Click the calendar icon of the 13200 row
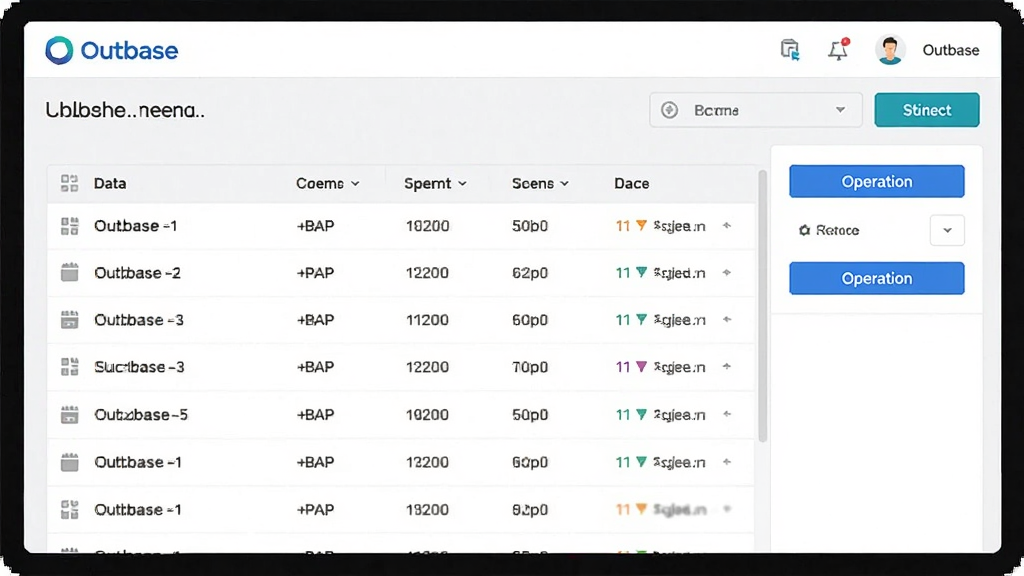This screenshot has width=1024, height=576. pyautogui.click(x=69, y=462)
